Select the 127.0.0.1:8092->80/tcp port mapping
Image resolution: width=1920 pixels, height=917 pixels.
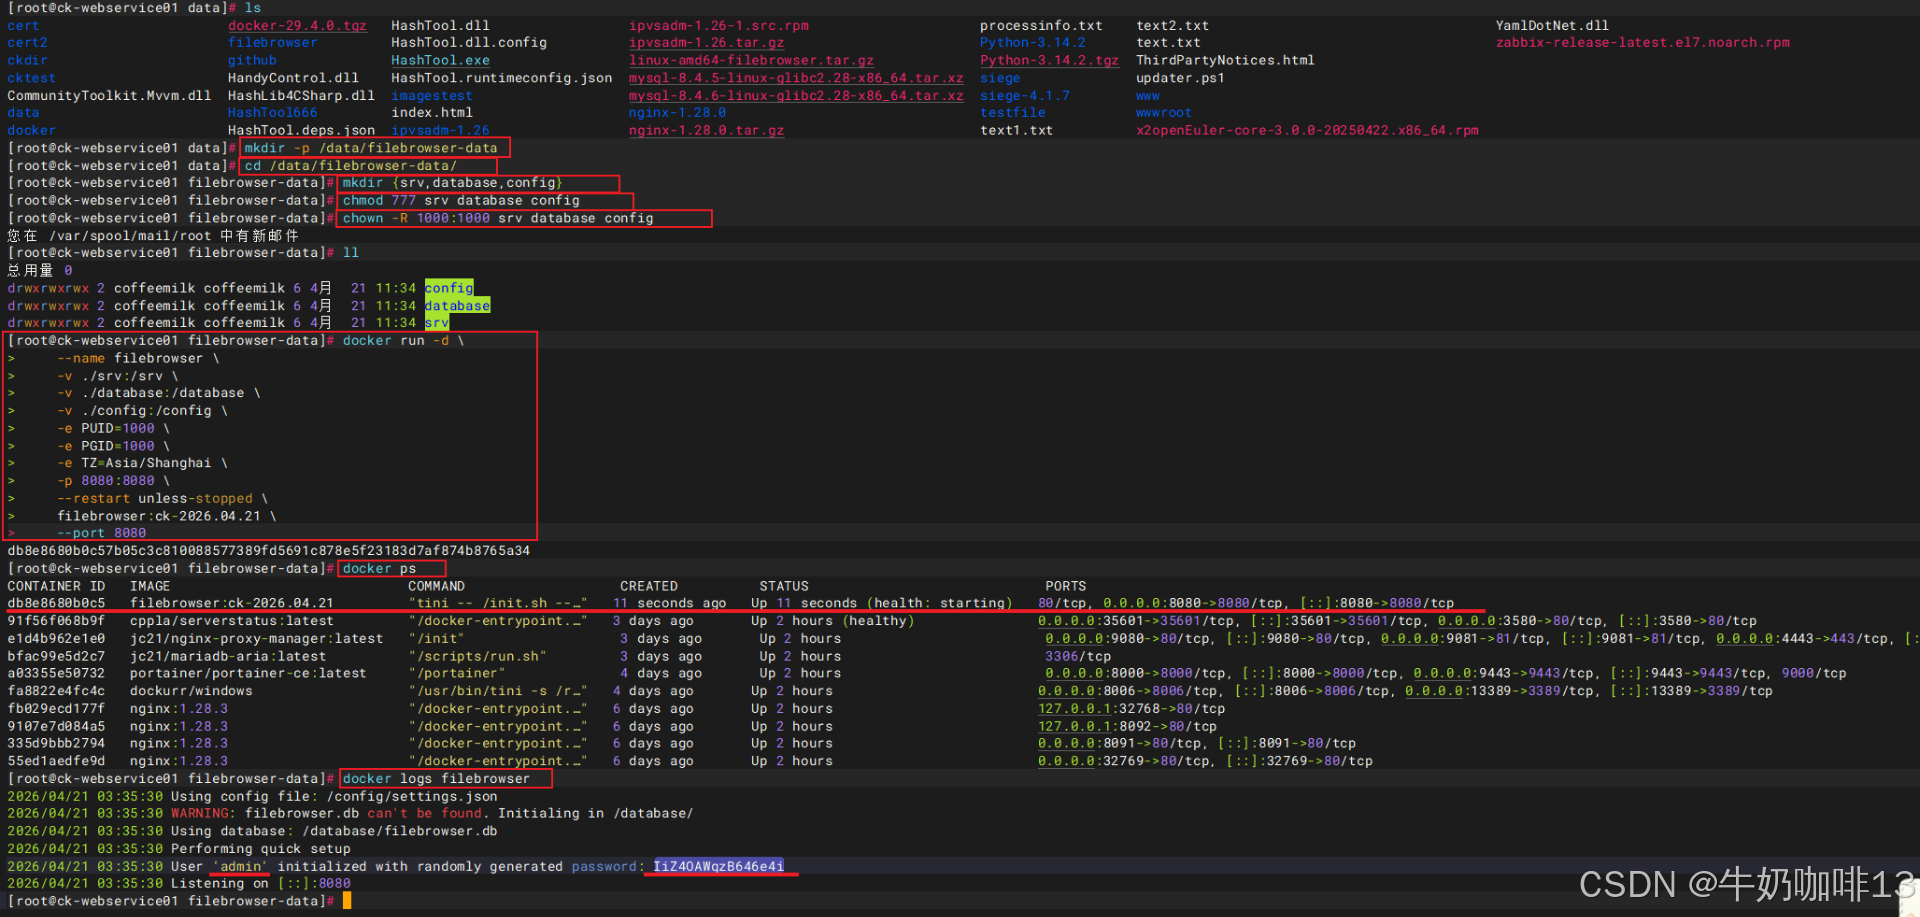[x=1127, y=726]
